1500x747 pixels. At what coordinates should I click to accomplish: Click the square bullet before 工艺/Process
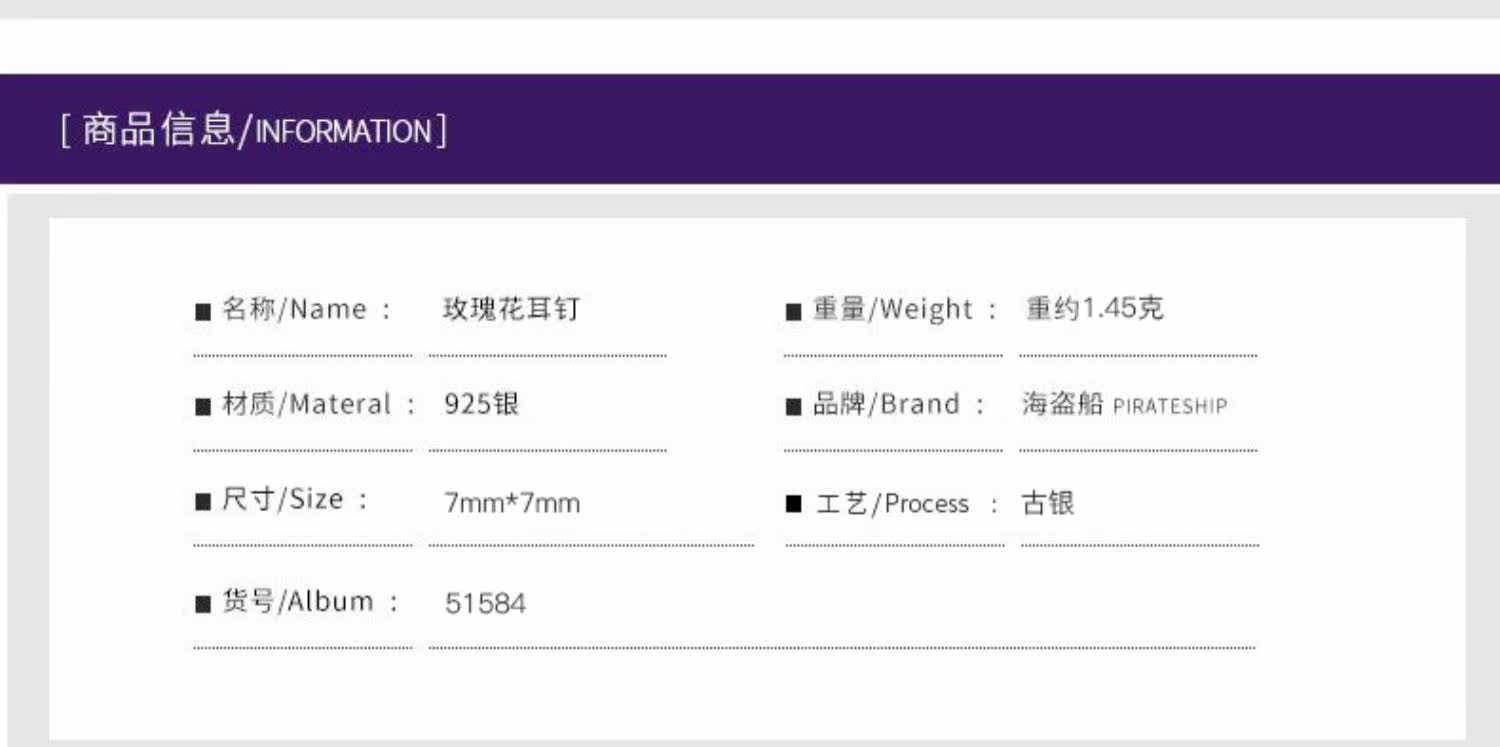794,504
